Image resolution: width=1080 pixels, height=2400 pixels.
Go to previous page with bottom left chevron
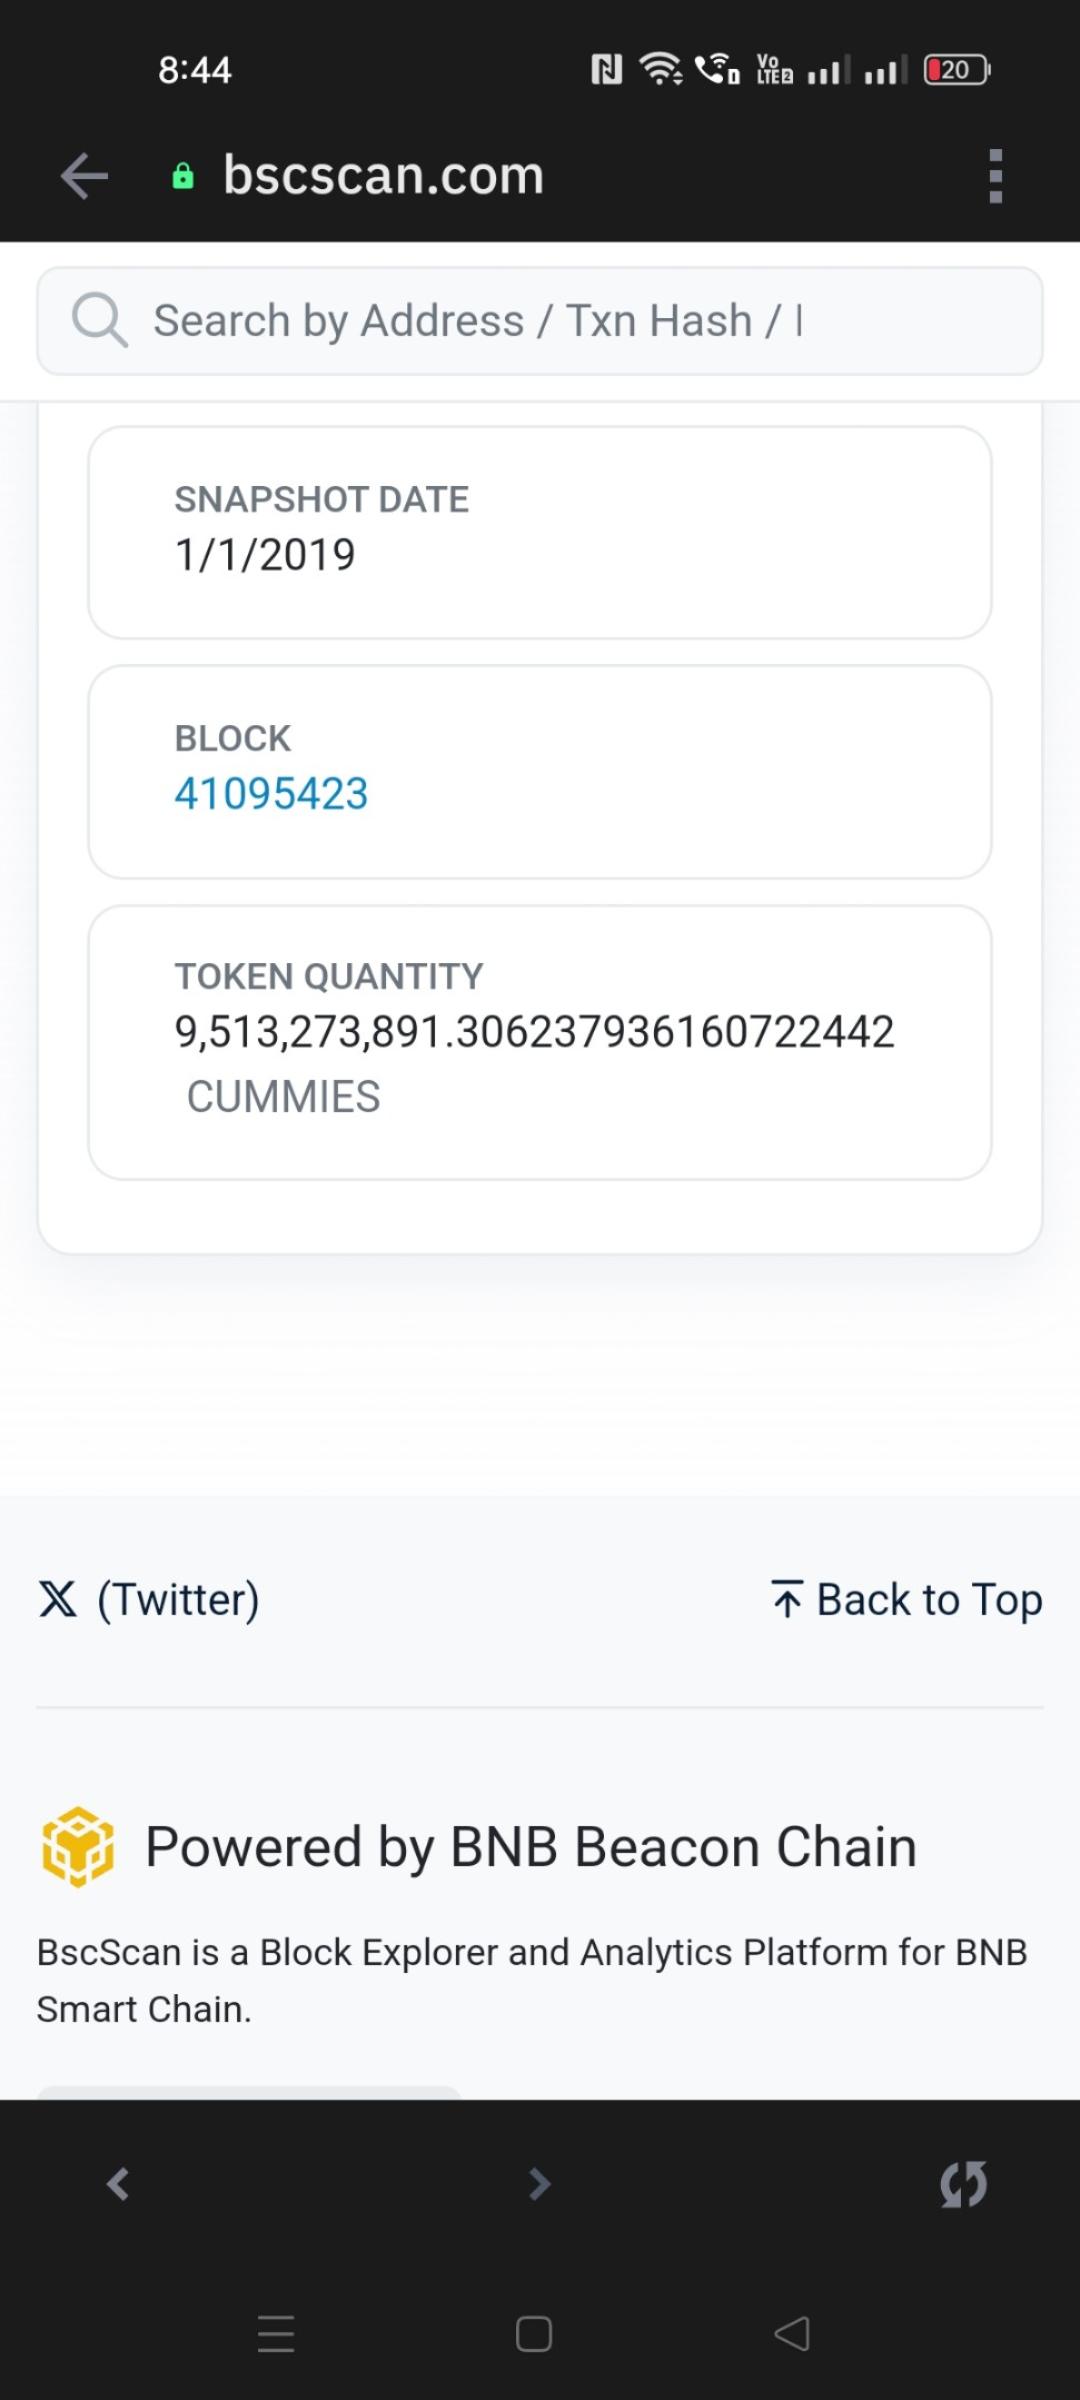(118, 2184)
